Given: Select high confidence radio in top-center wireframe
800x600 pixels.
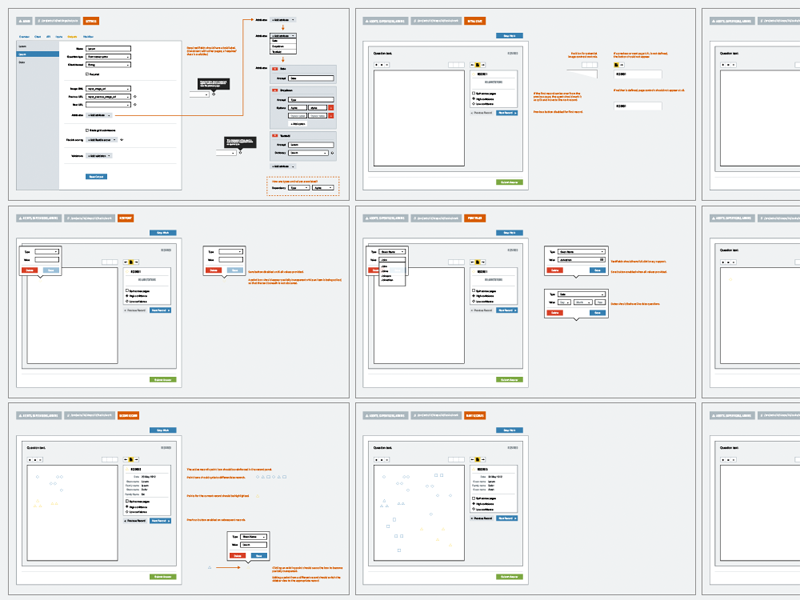Looking at the screenshot, I should pos(473,98).
